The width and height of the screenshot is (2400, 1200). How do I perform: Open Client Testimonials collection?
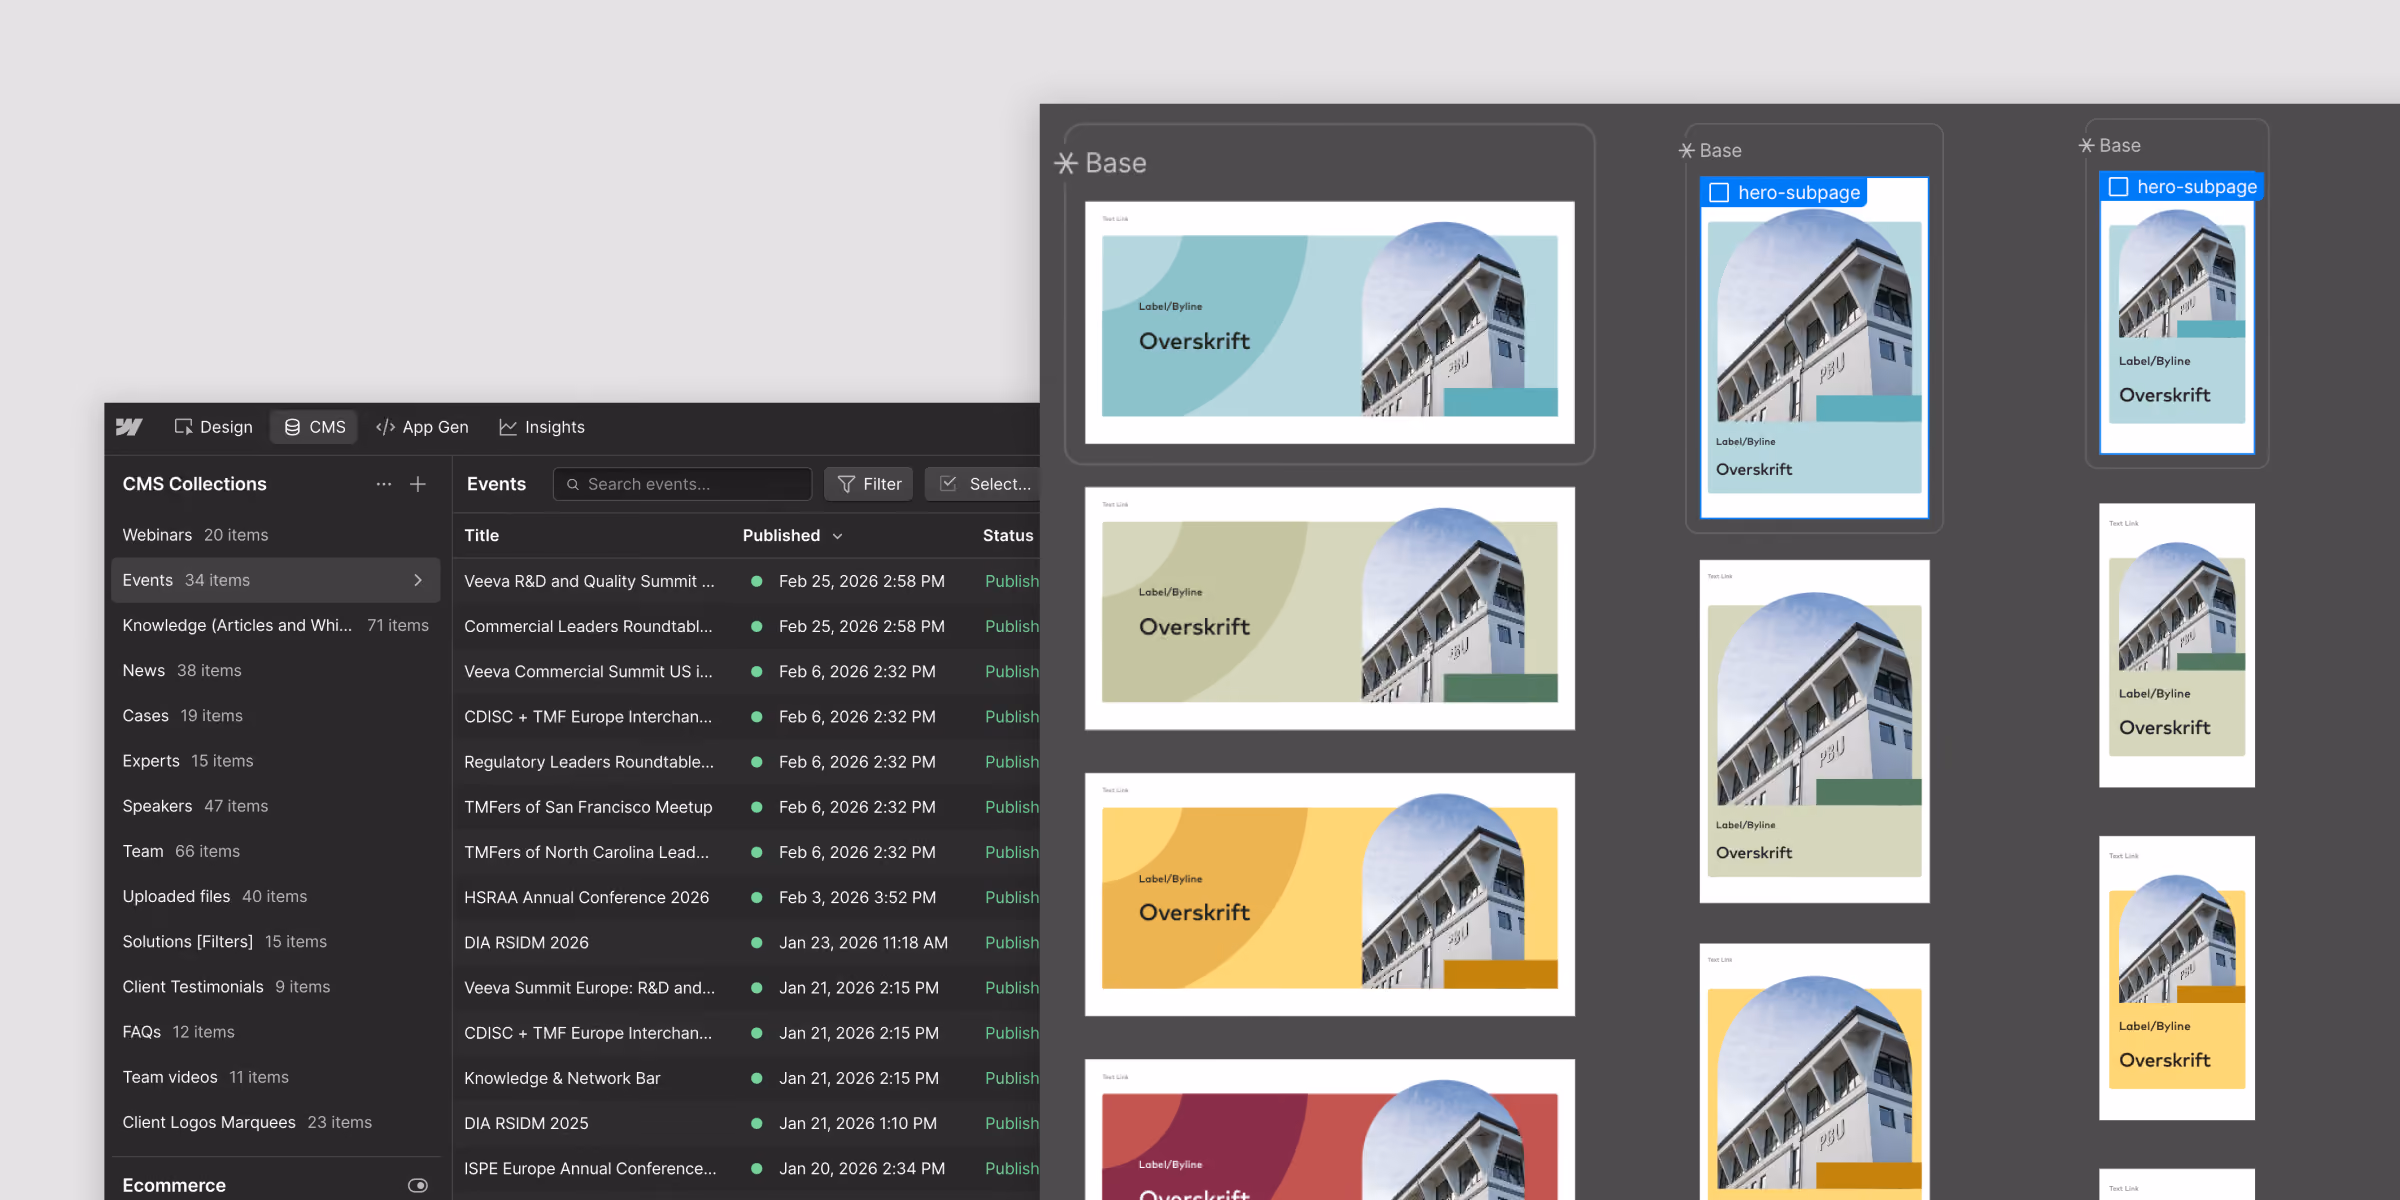276,987
